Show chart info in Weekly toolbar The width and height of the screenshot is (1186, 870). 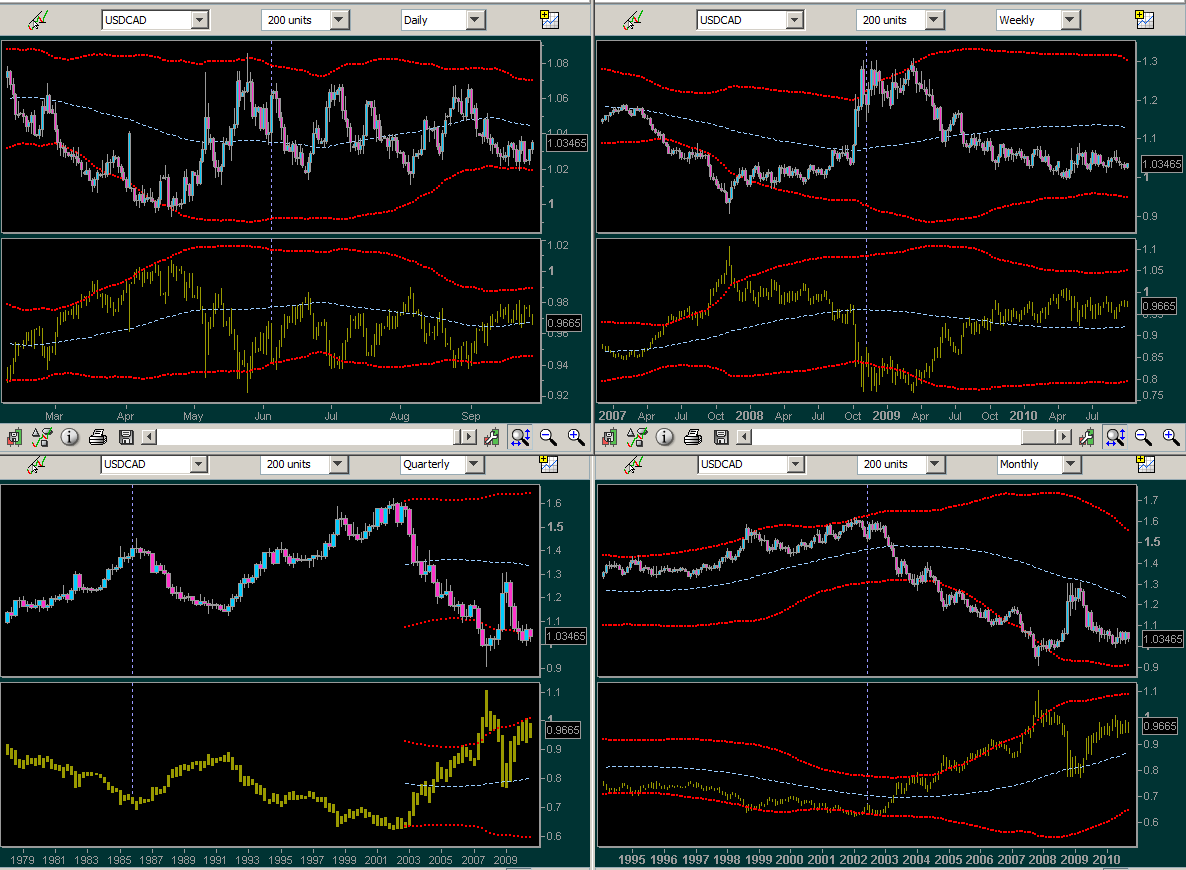tap(665, 437)
